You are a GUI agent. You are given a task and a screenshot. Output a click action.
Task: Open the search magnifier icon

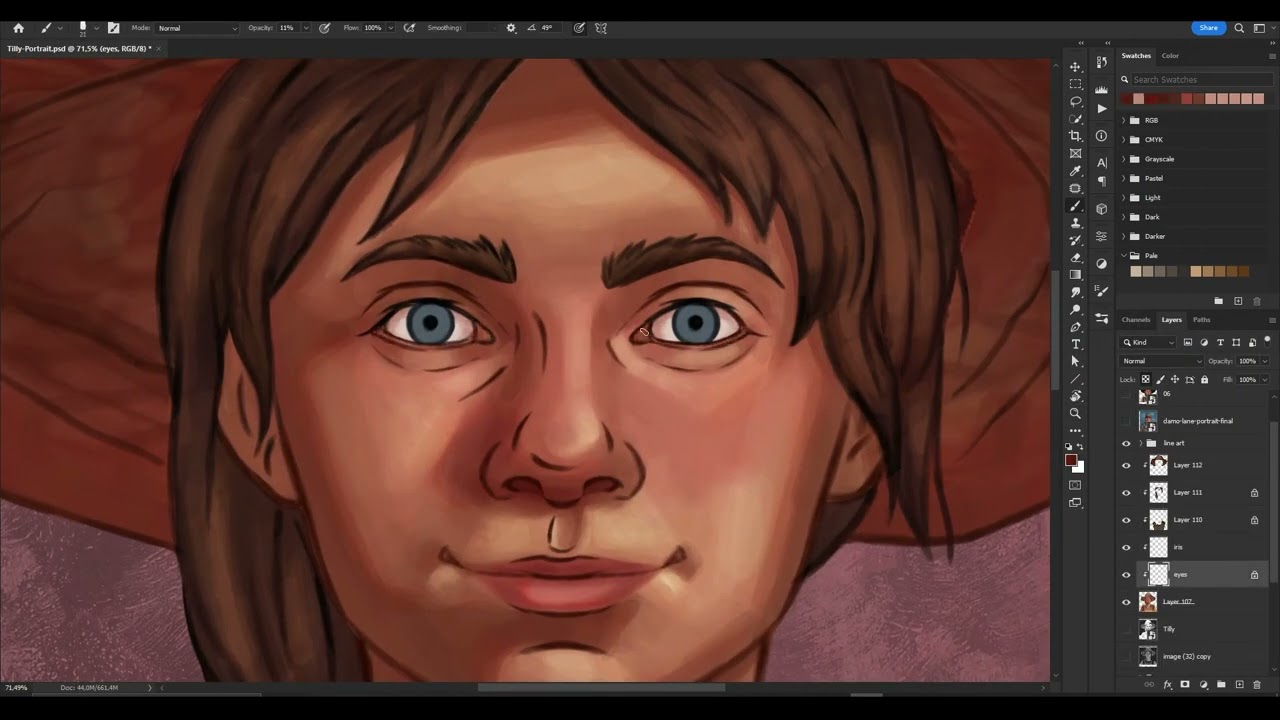[1239, 28]
